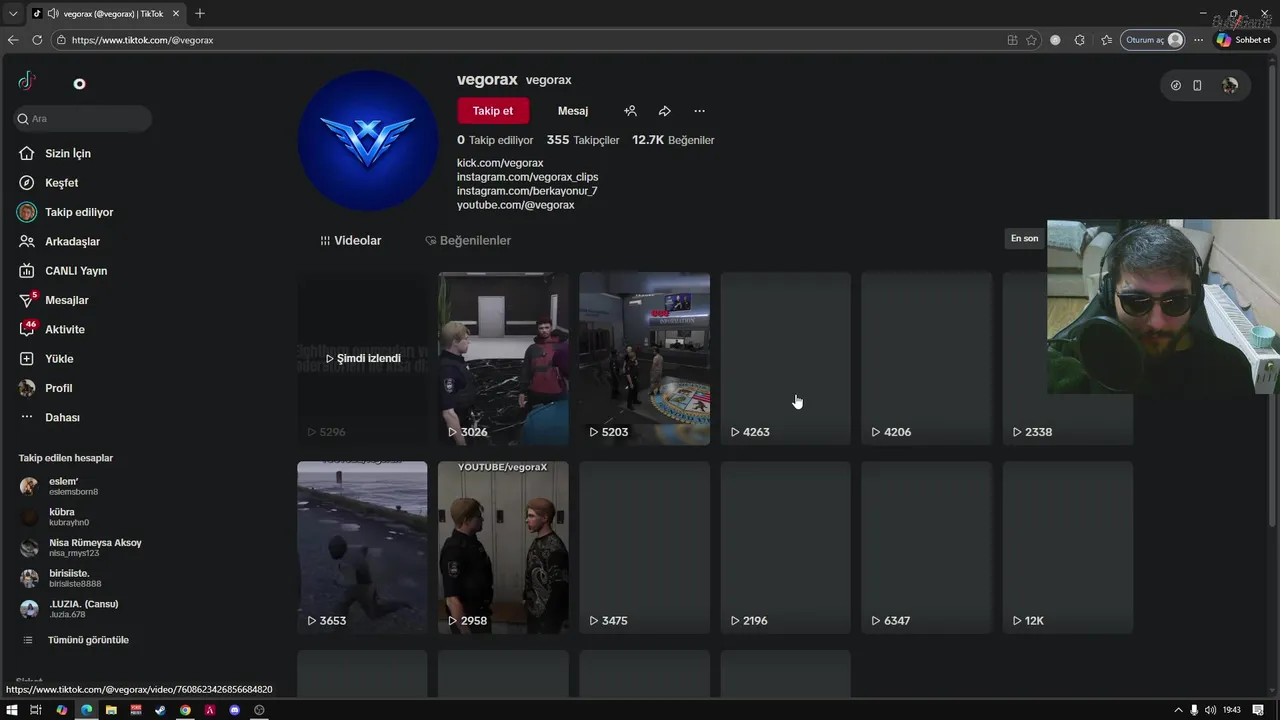Switch to the Beğenilenler tab

click(x=468, y=241)
